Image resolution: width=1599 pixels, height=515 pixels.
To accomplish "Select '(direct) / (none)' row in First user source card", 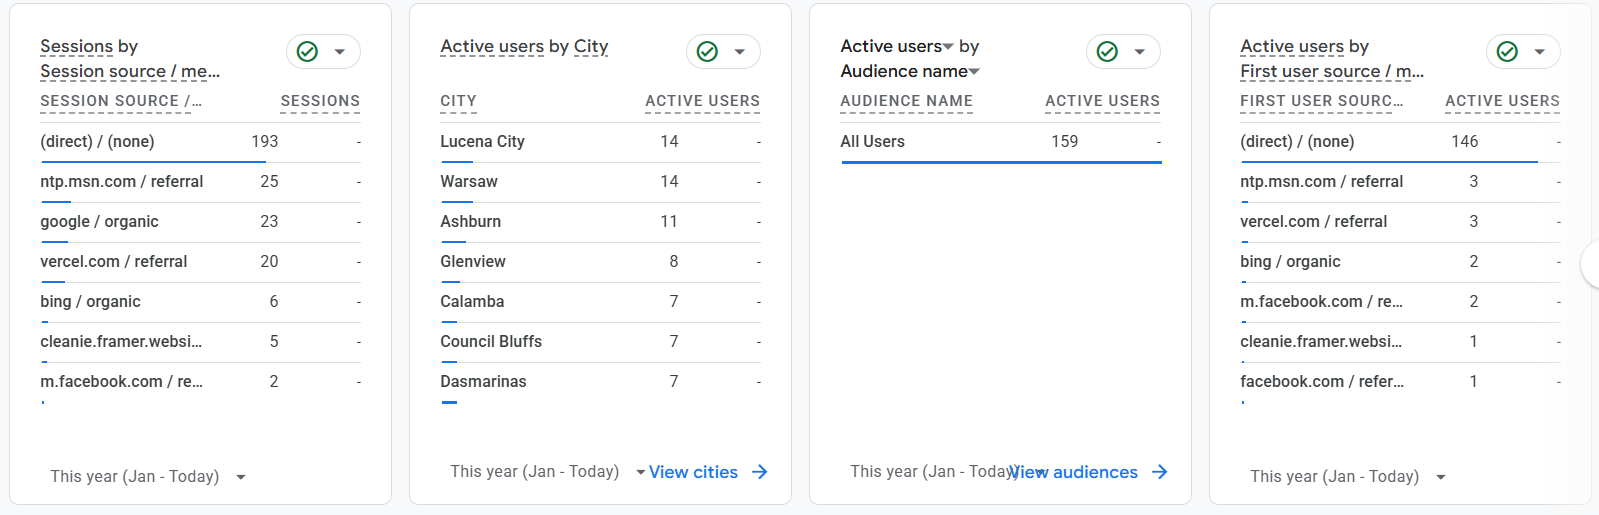I will [x=1400, y=142].
